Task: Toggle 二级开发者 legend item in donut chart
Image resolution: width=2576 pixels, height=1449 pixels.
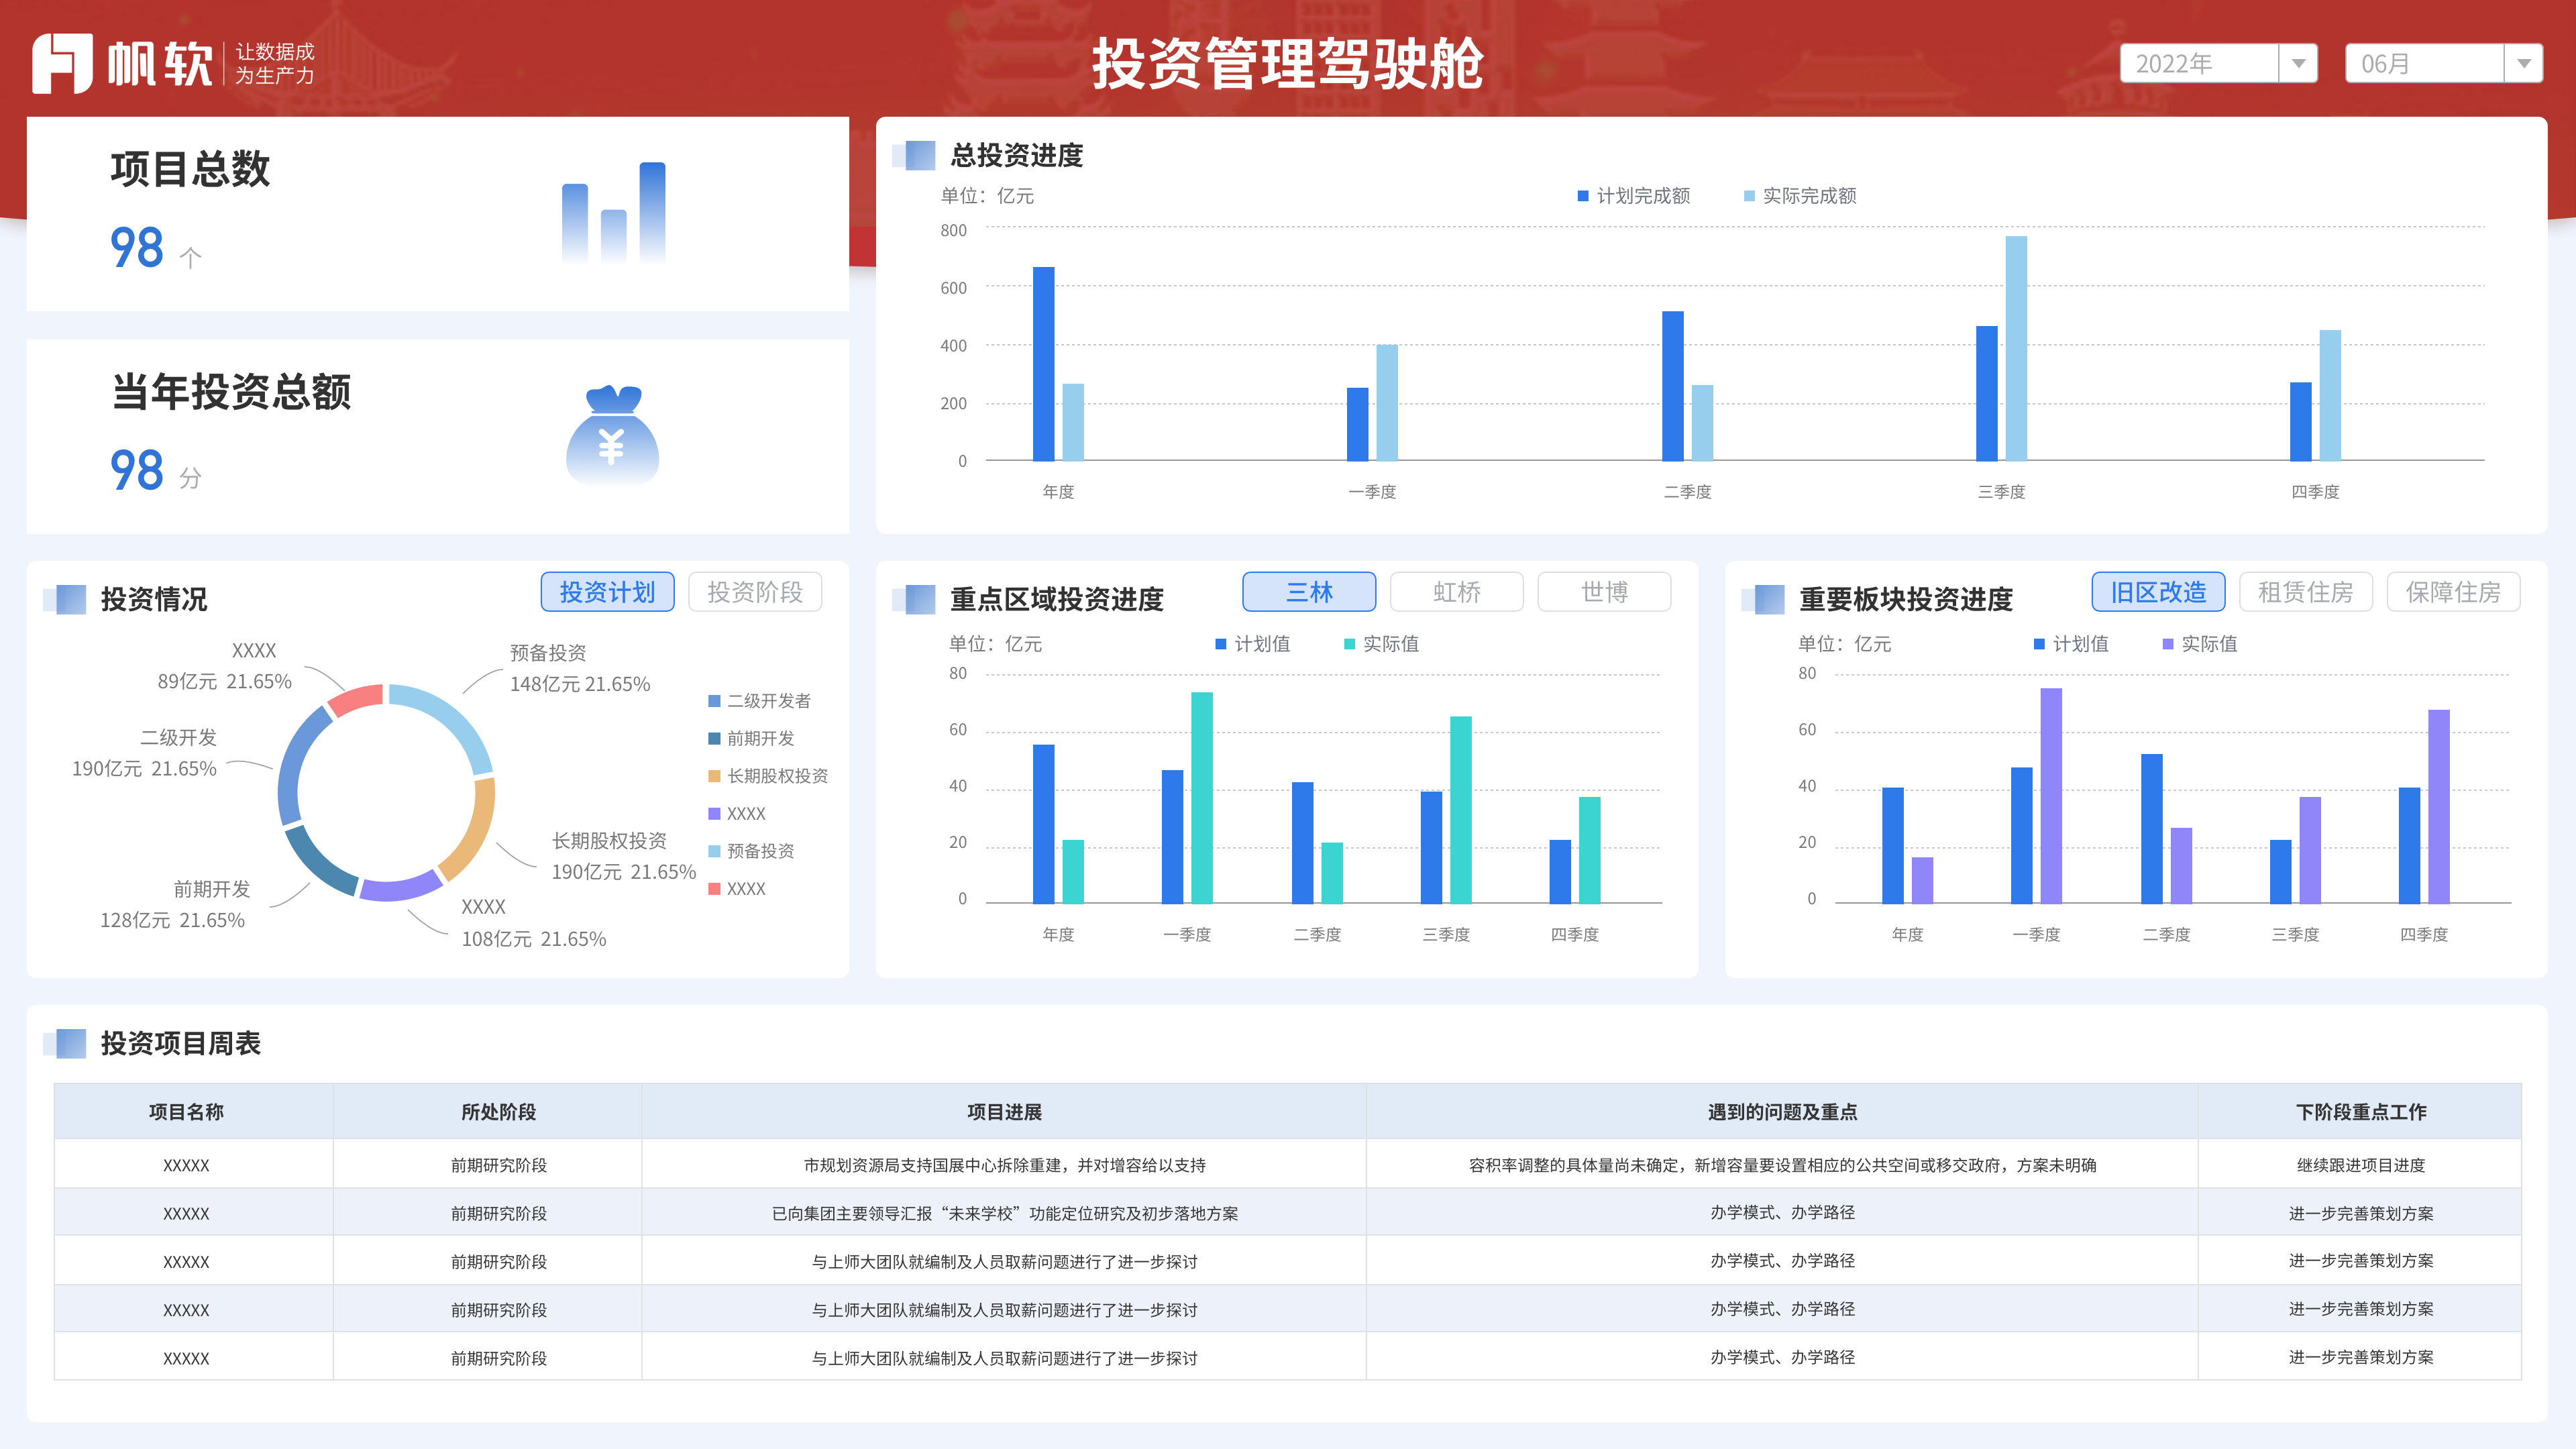Action: pos(760,701)
